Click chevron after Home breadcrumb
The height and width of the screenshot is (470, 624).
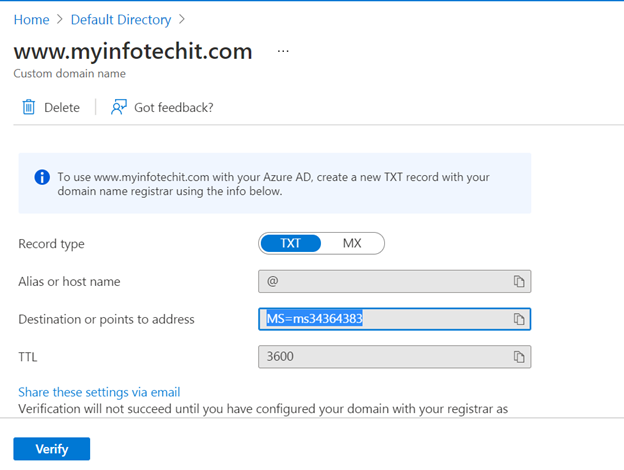[x=60, y=19]
